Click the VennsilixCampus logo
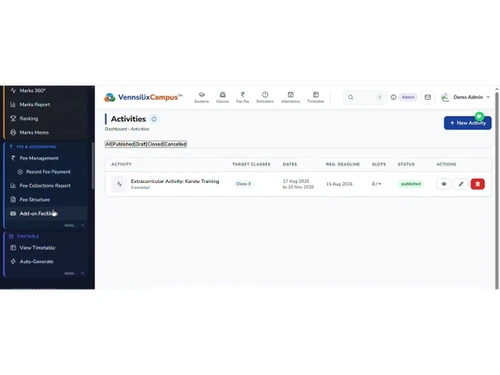The image size is (500, 375). click(x=143, y=97)
